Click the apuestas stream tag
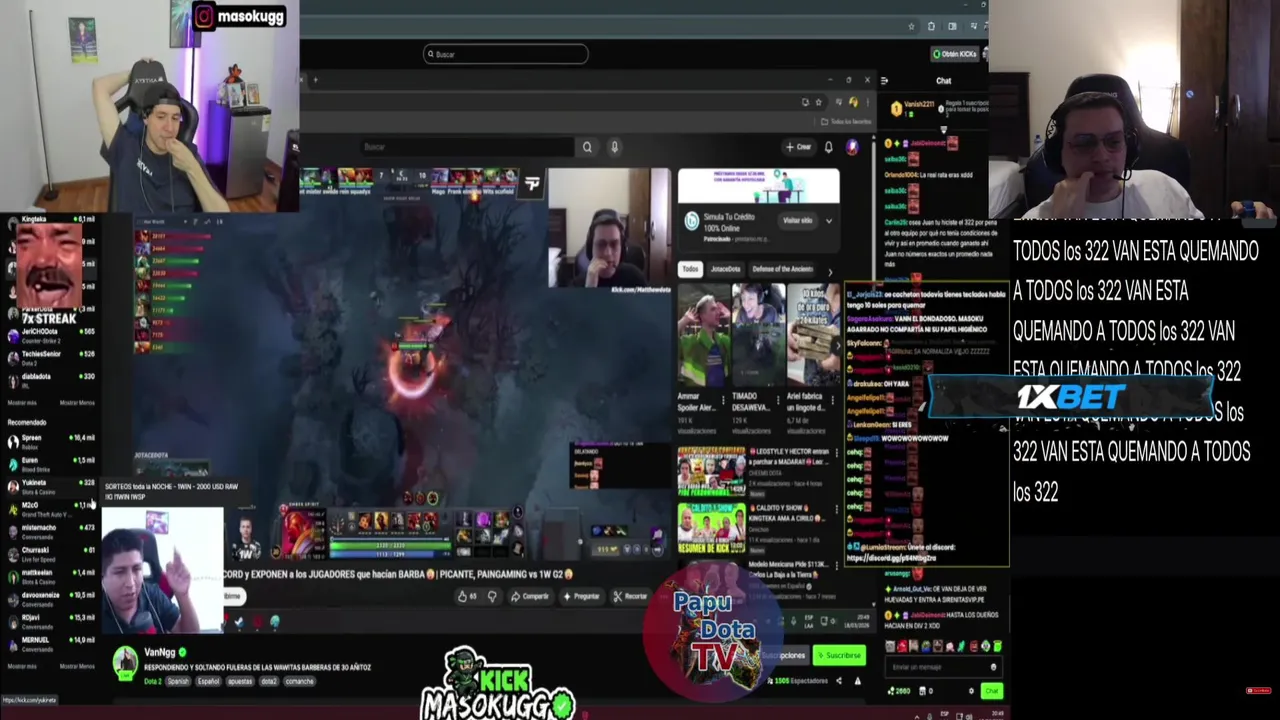Image resolution: width=1280 pixels, height=720 pixels. click(240, 681)
